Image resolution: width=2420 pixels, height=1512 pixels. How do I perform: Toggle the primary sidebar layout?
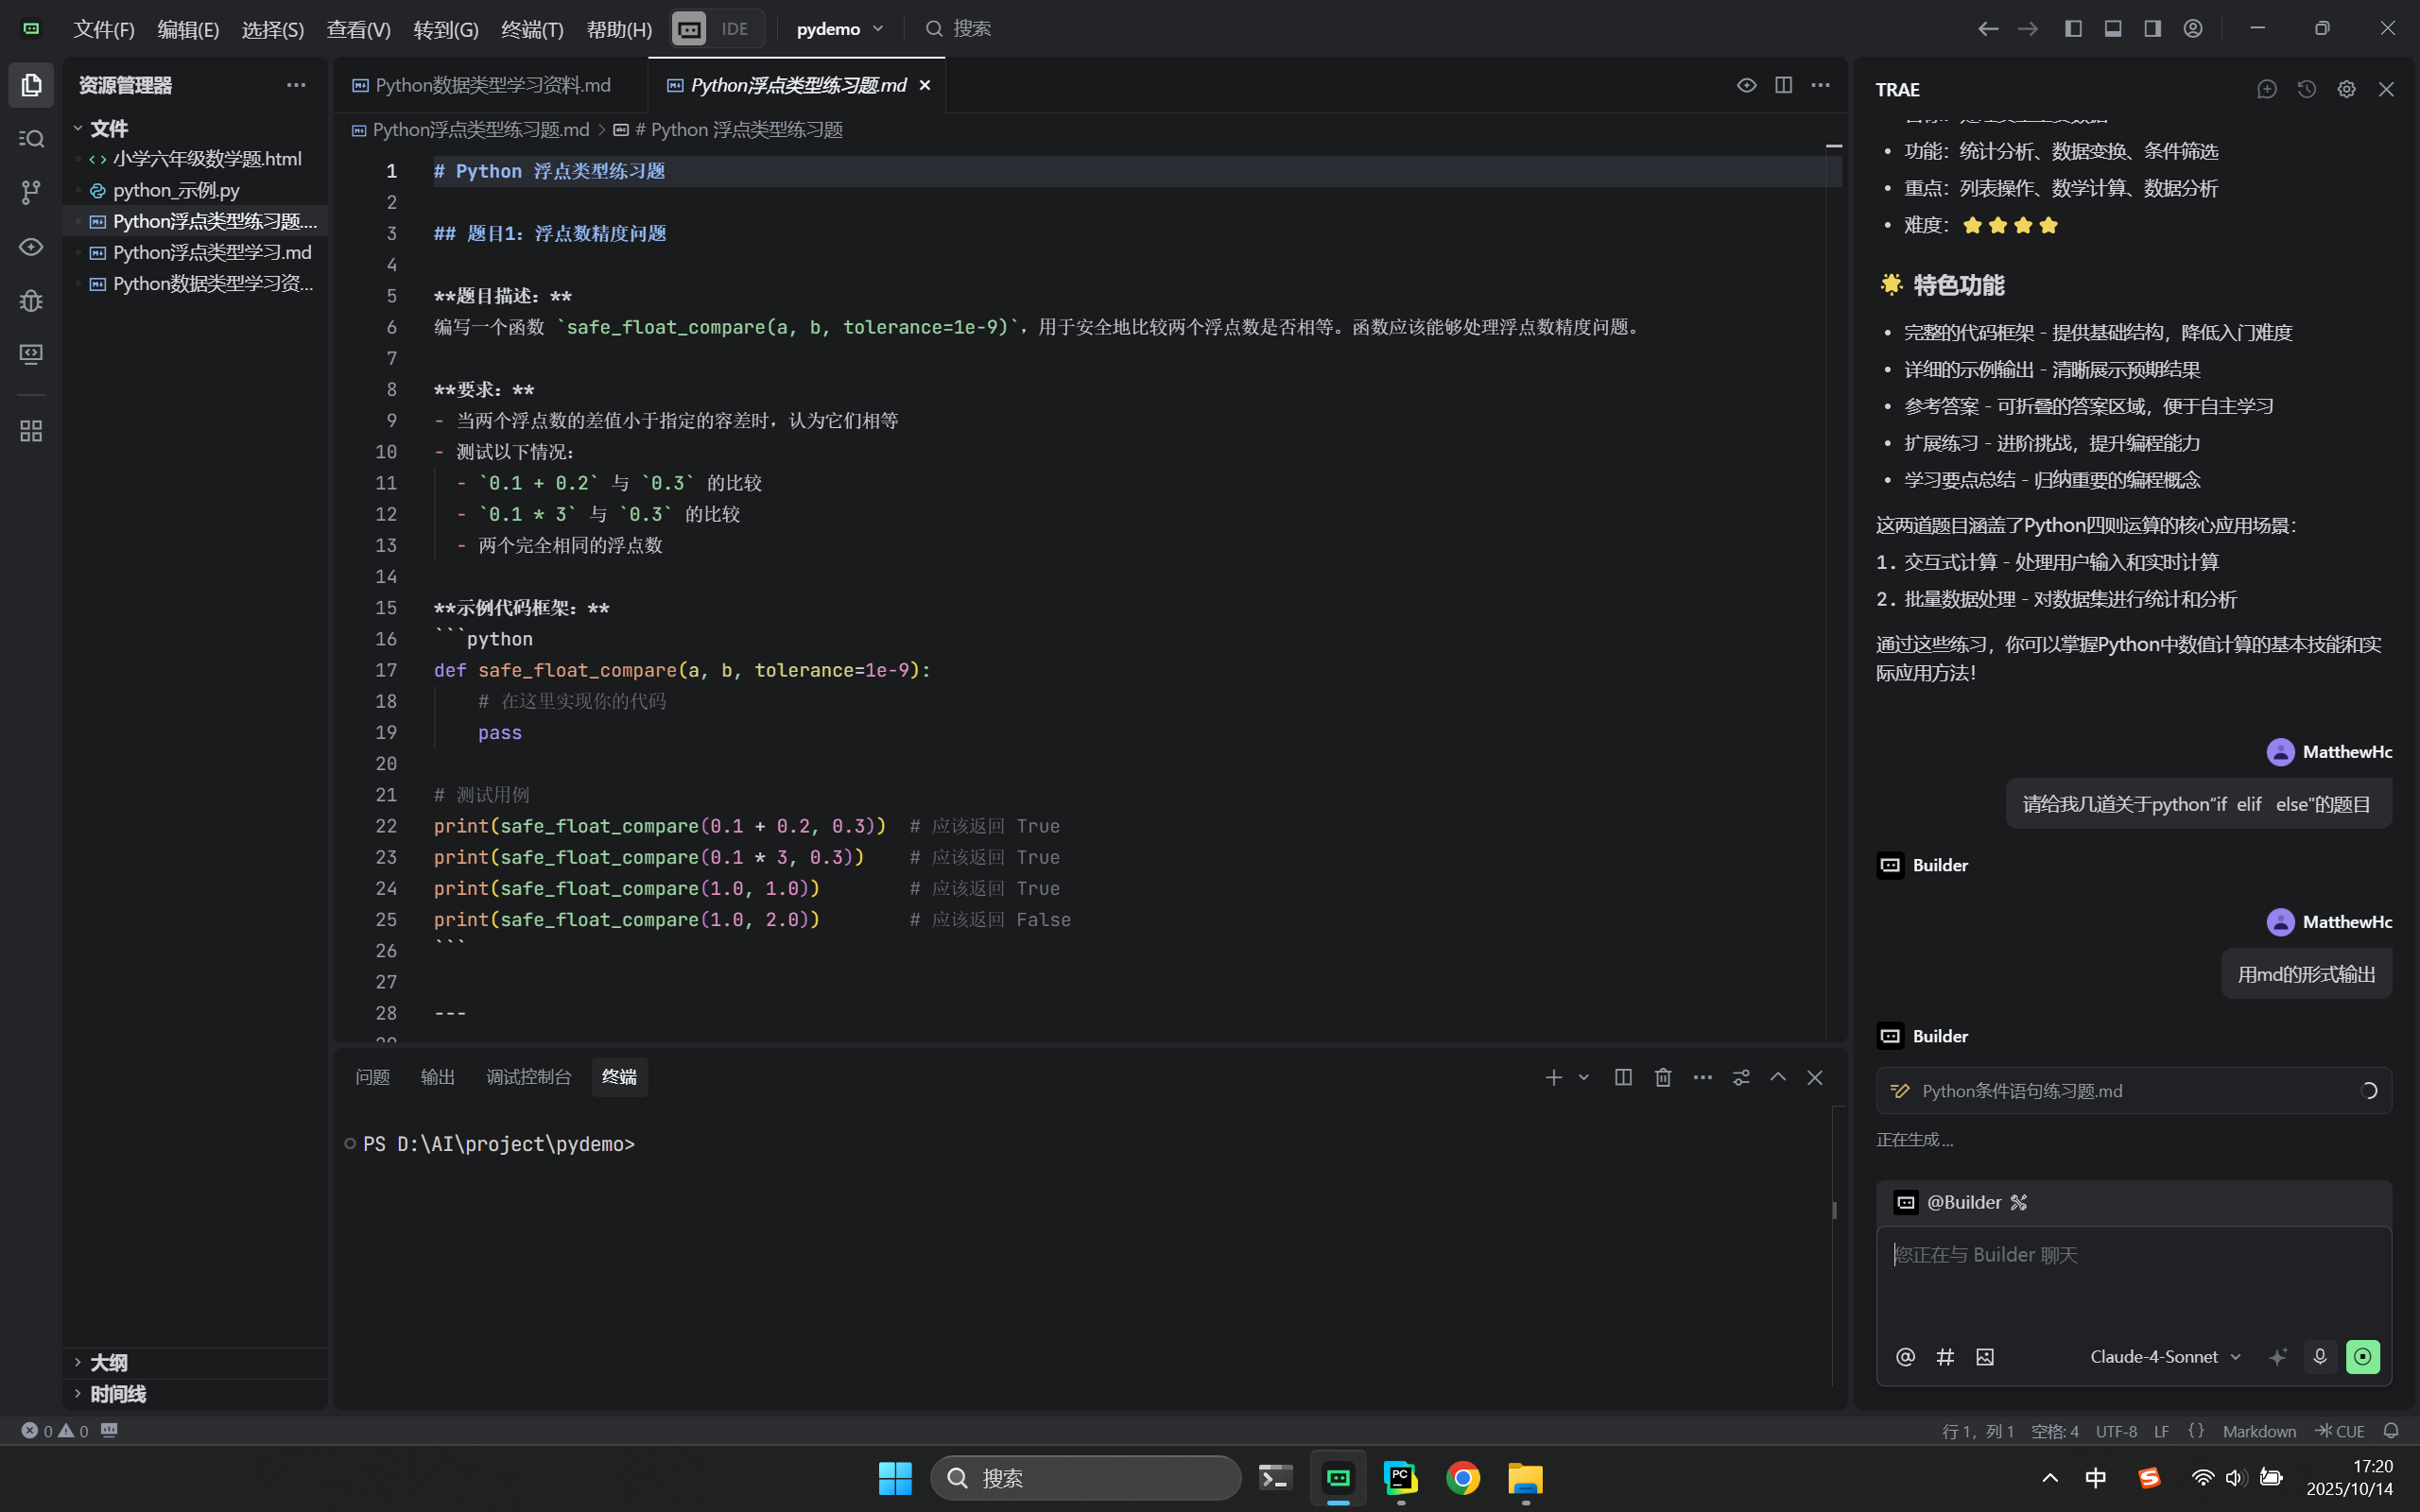(x=2073, y=29)
